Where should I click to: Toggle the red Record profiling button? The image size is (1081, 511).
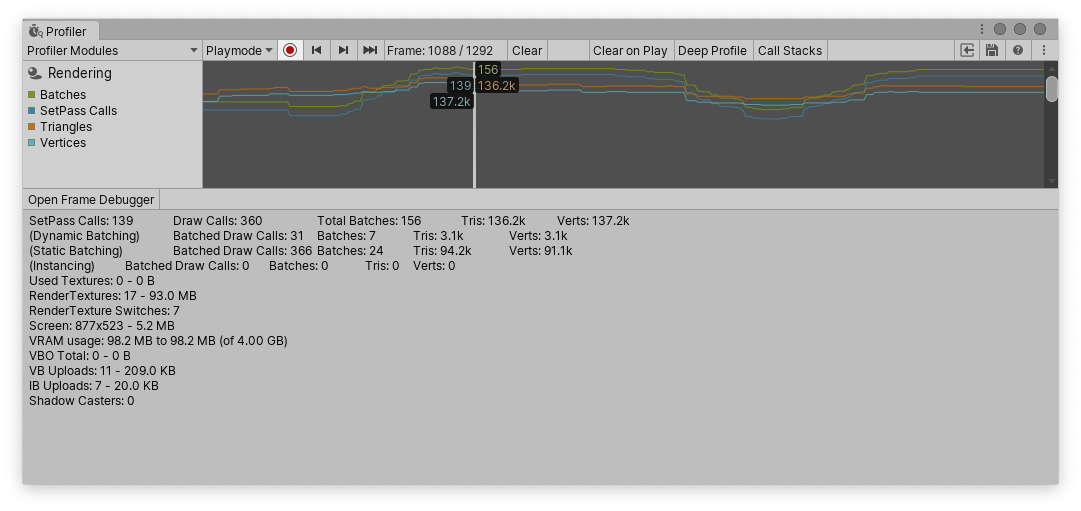pos(290,50)
